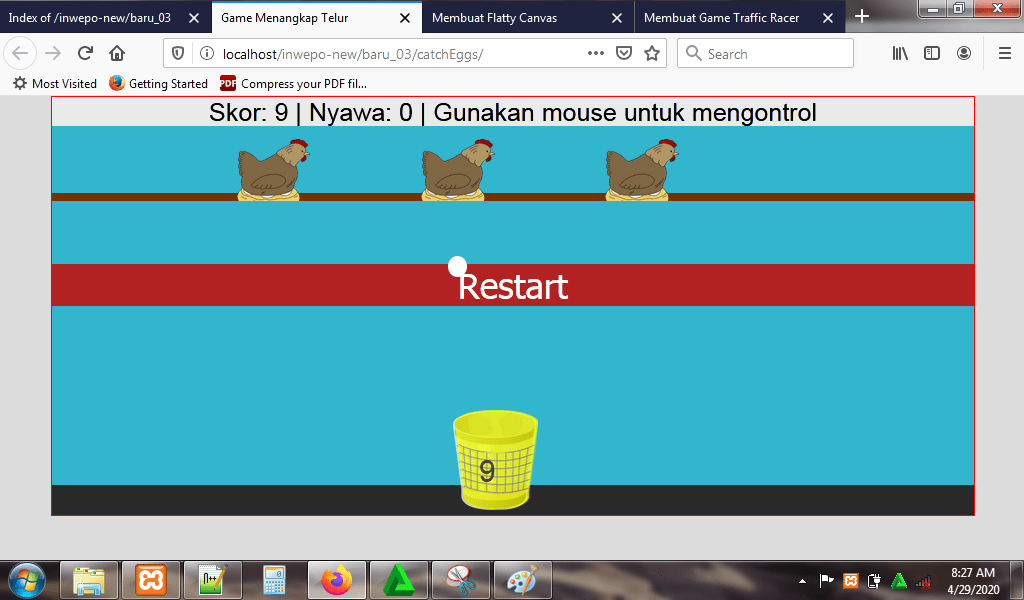
Task: Open the Windows Start menu
Action: [x=27, y=580]
